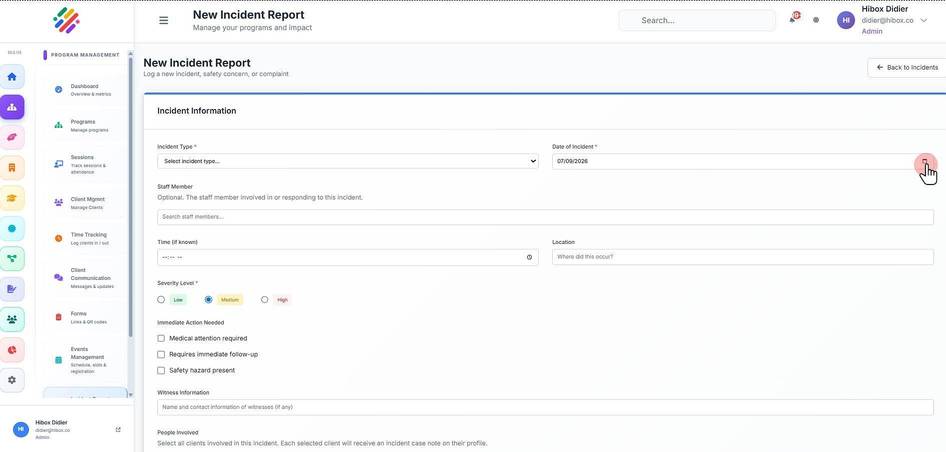Image resolution: width=946 pixels, height=452 pixels.
Task: Open Client Communication menu item
Action: click(86, 278)
